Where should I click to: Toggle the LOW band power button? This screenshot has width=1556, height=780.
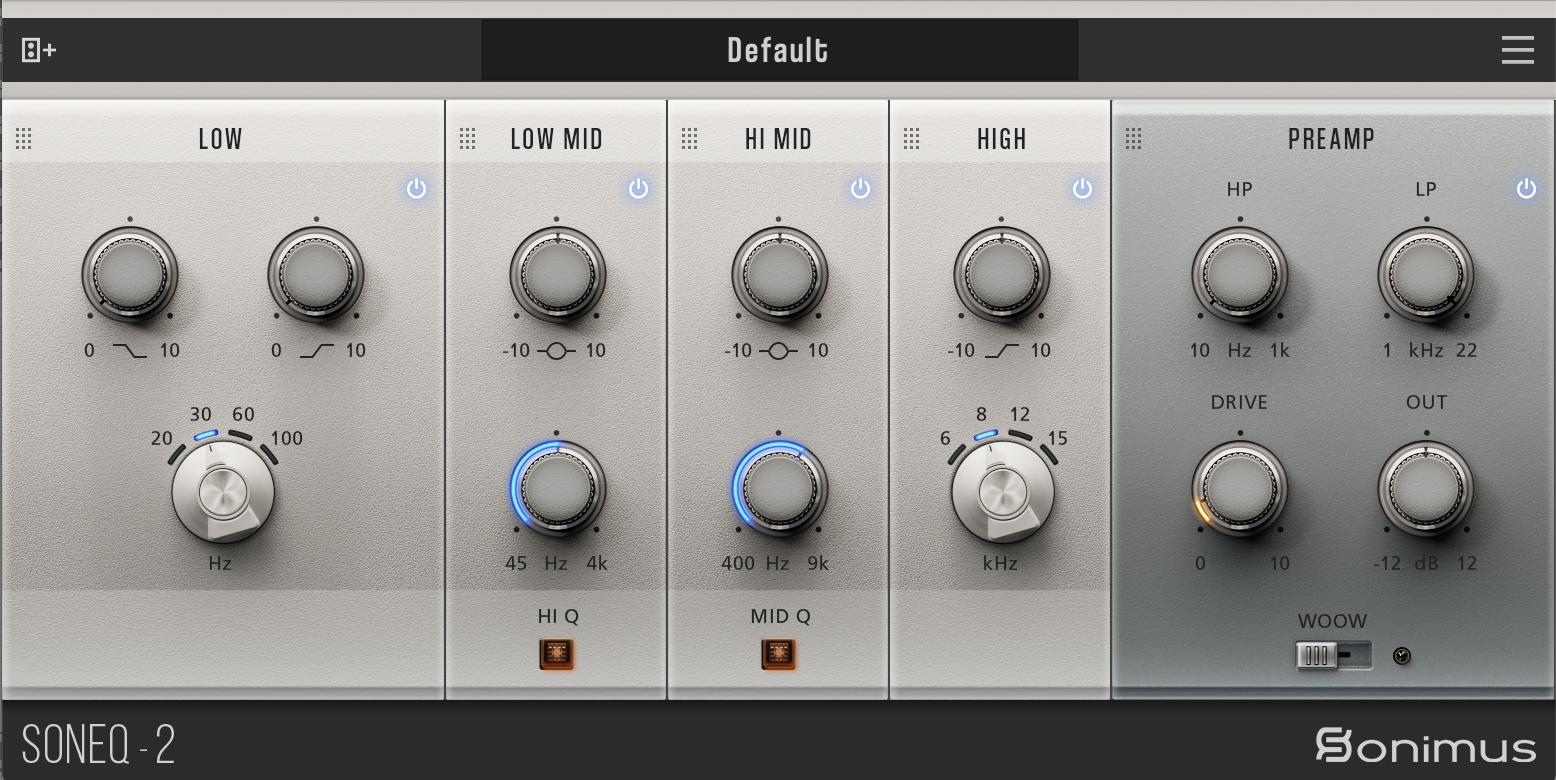(x=416, y=188)
